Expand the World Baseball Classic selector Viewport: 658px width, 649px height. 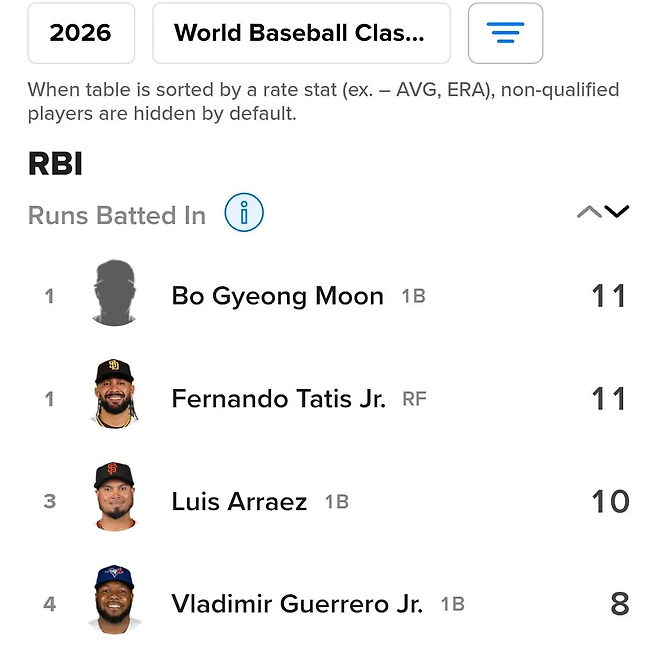pyautogui.click(x=301, y=33)
